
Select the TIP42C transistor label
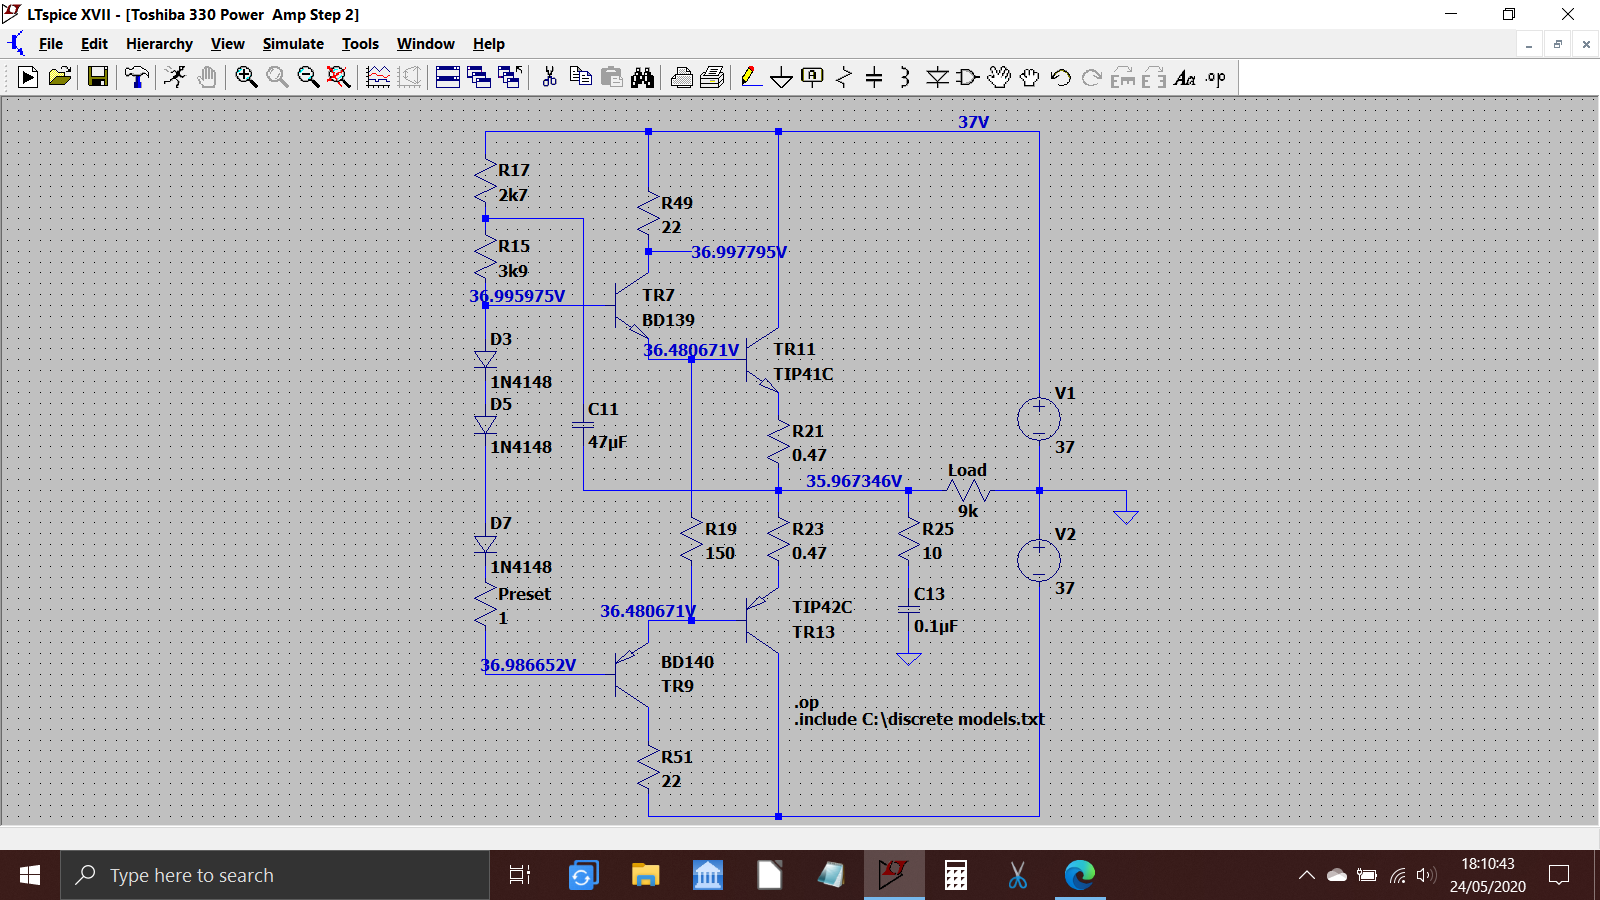click(x=822, y=607)
